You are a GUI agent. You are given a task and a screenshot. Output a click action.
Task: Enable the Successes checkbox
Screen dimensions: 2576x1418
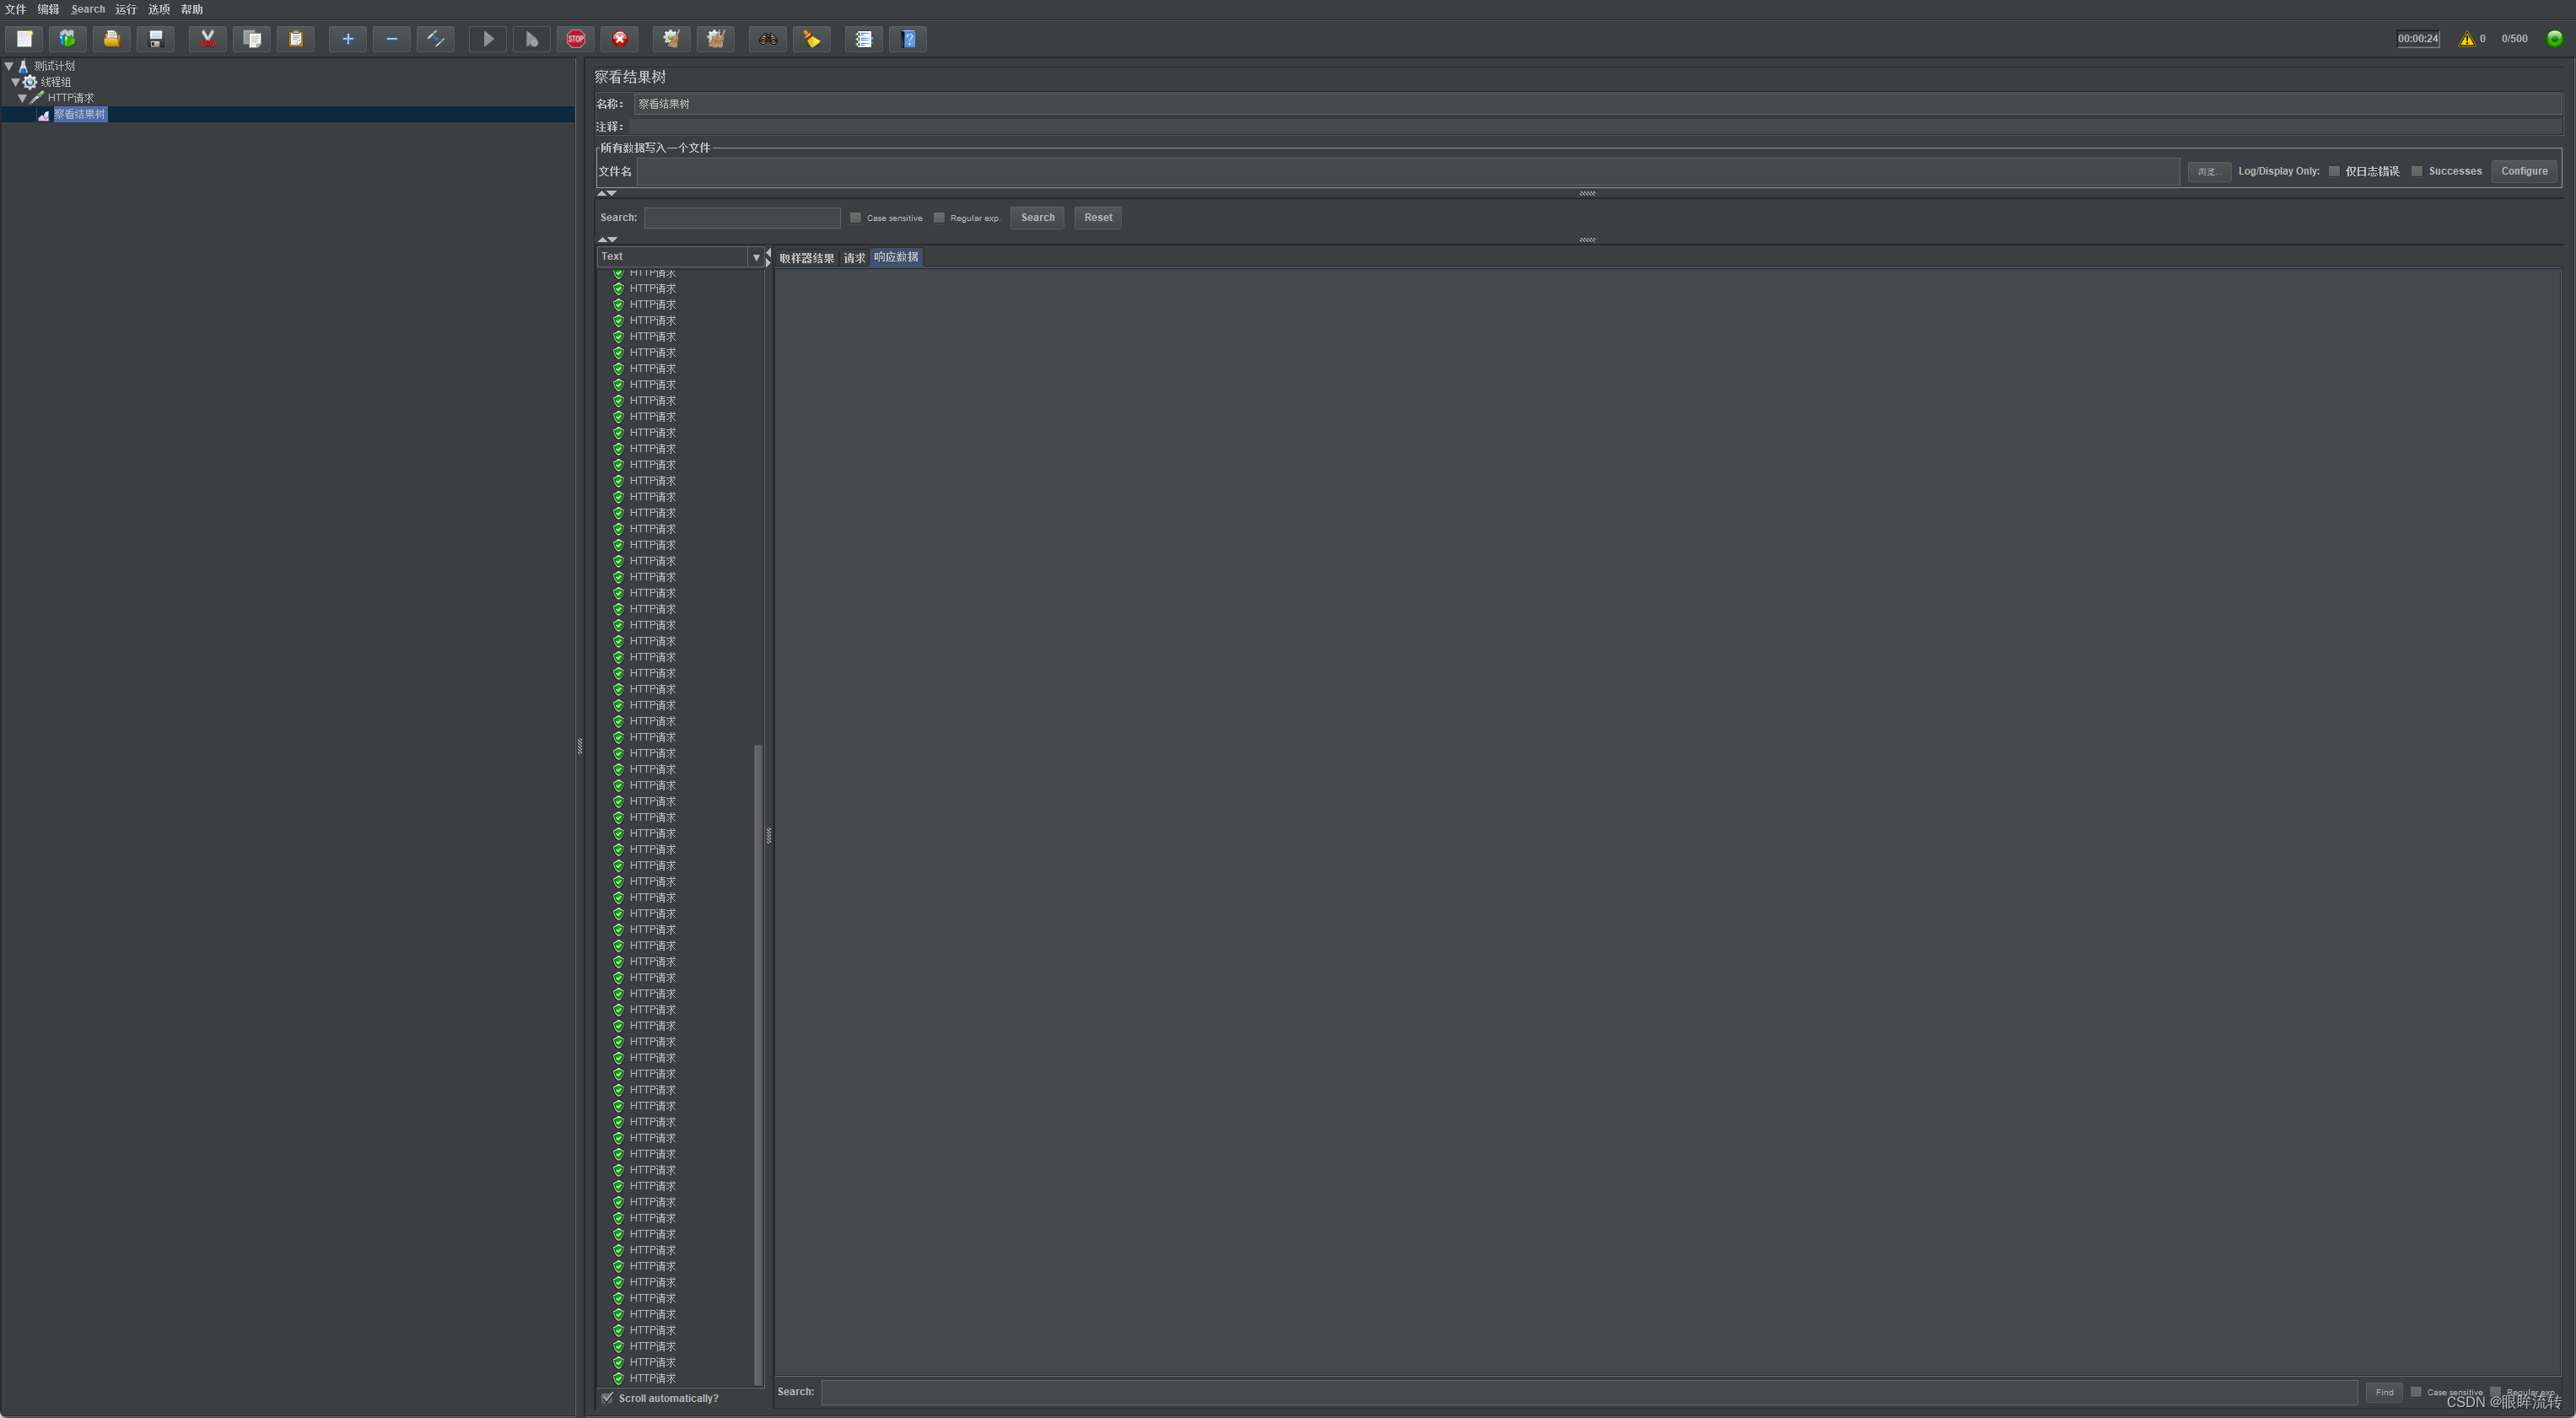pyautogui.click(x=2417, y=172)
